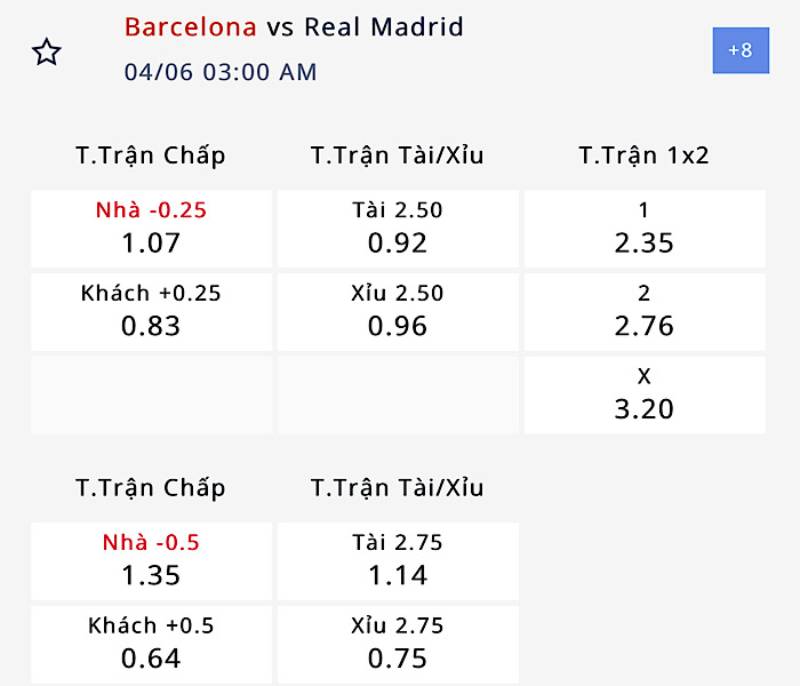This screenshot has height=686, width=800.
Task: Pick Xỉu 2.50 under odds 0.96
Action: (x=397, y=311)
